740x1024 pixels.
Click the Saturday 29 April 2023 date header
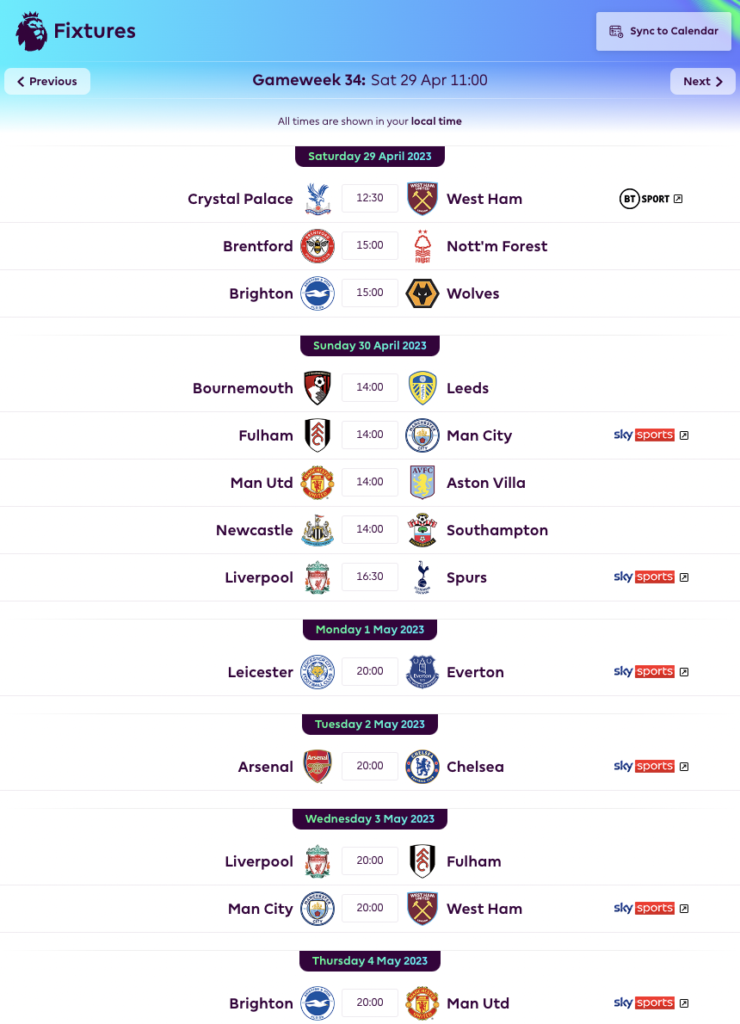coord(369,156)
